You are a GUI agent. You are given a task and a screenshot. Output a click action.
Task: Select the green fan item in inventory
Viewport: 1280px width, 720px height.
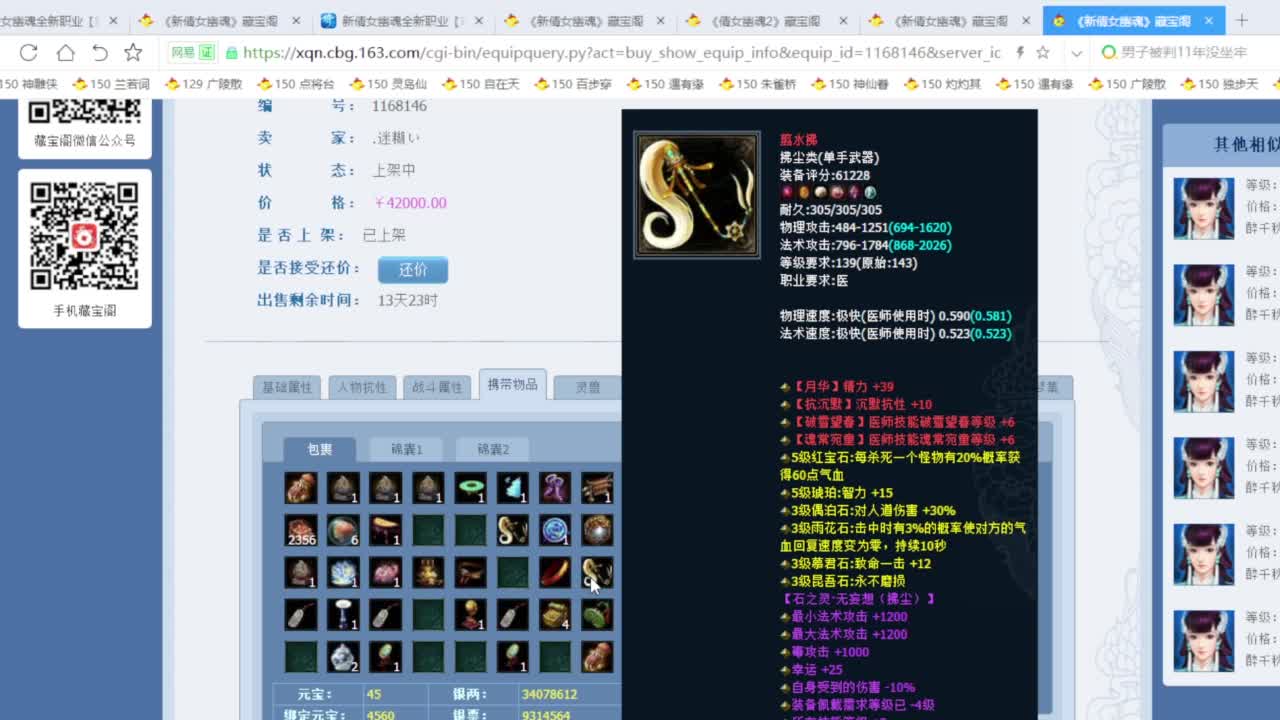click(597, 614)
